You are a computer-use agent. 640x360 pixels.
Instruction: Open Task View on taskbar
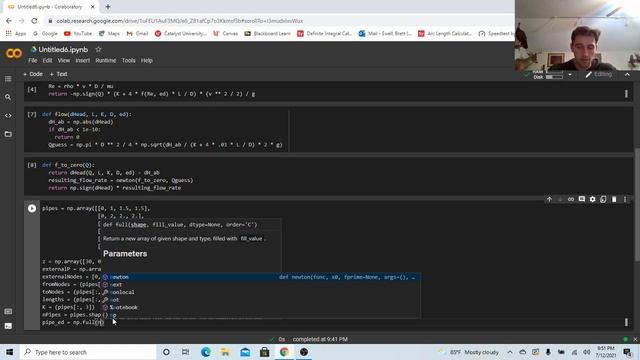coord(185,352)
